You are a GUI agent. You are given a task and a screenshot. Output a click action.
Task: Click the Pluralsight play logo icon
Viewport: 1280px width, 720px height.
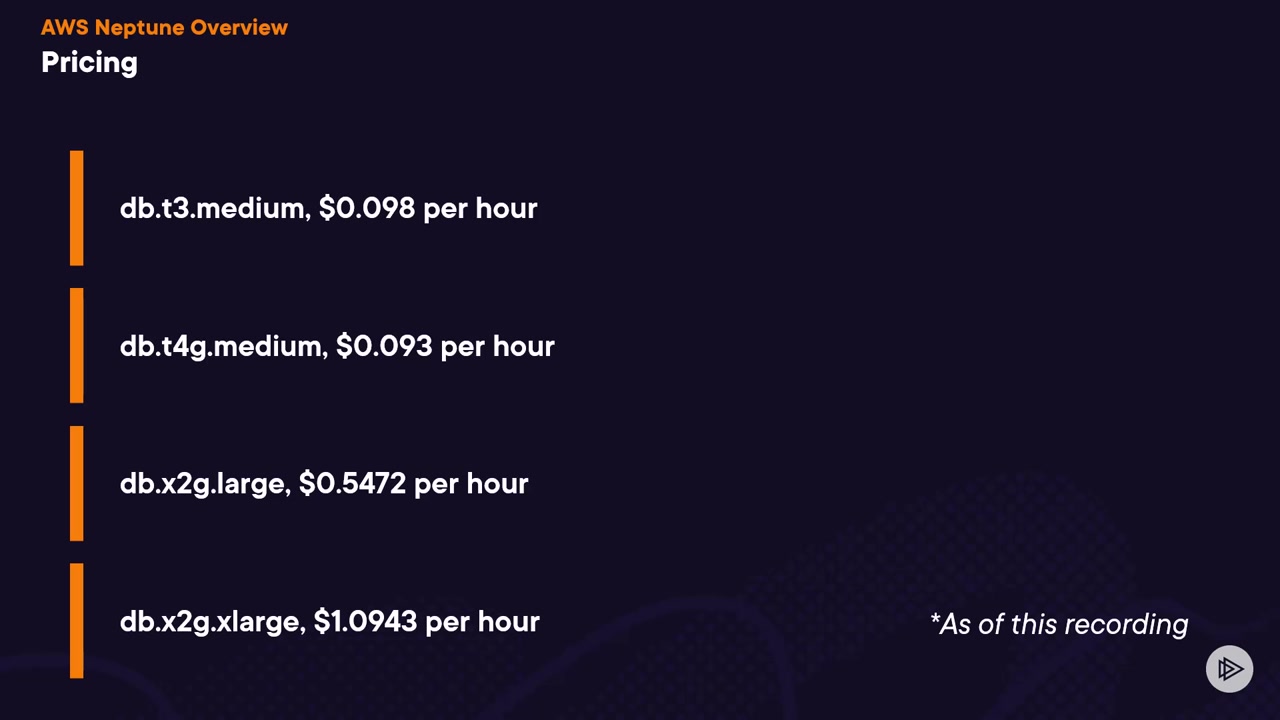[x=1229, y=669]
